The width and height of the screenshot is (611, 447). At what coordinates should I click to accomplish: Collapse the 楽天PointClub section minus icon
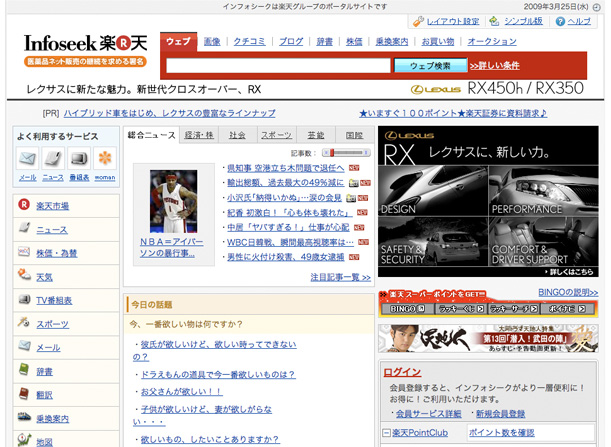point(386,433)
